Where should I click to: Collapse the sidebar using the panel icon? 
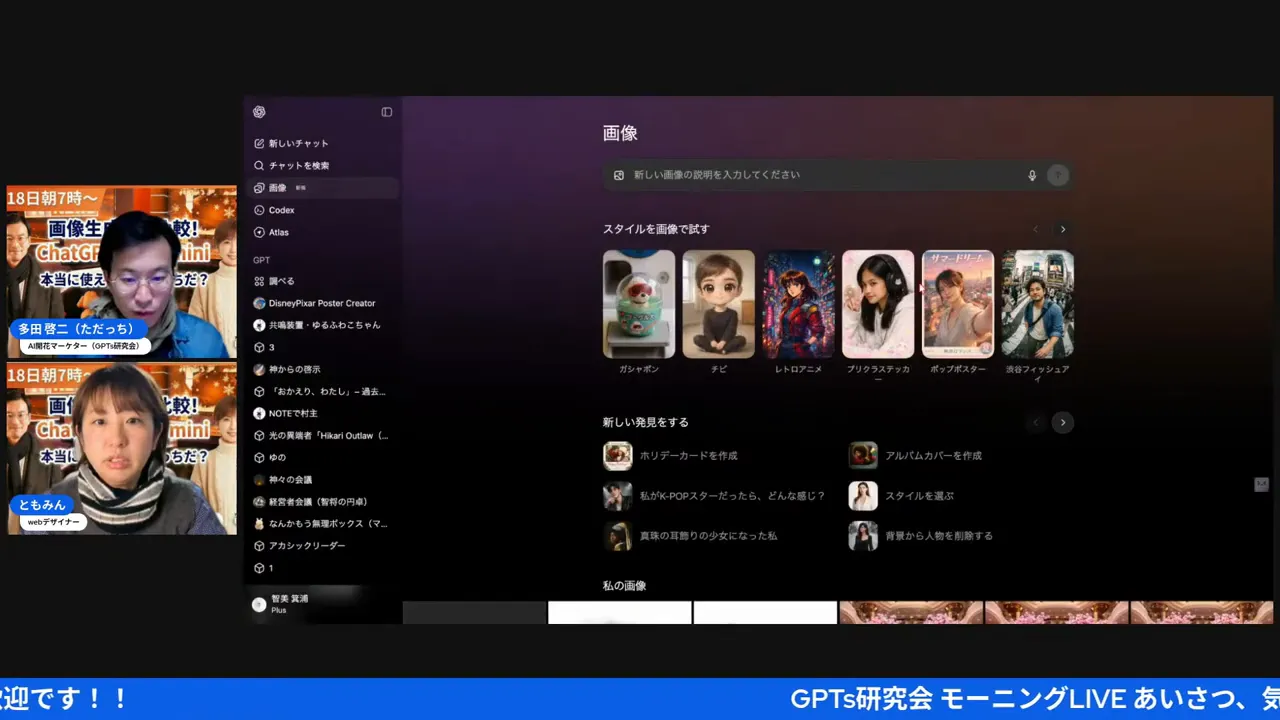click(386, 112)
